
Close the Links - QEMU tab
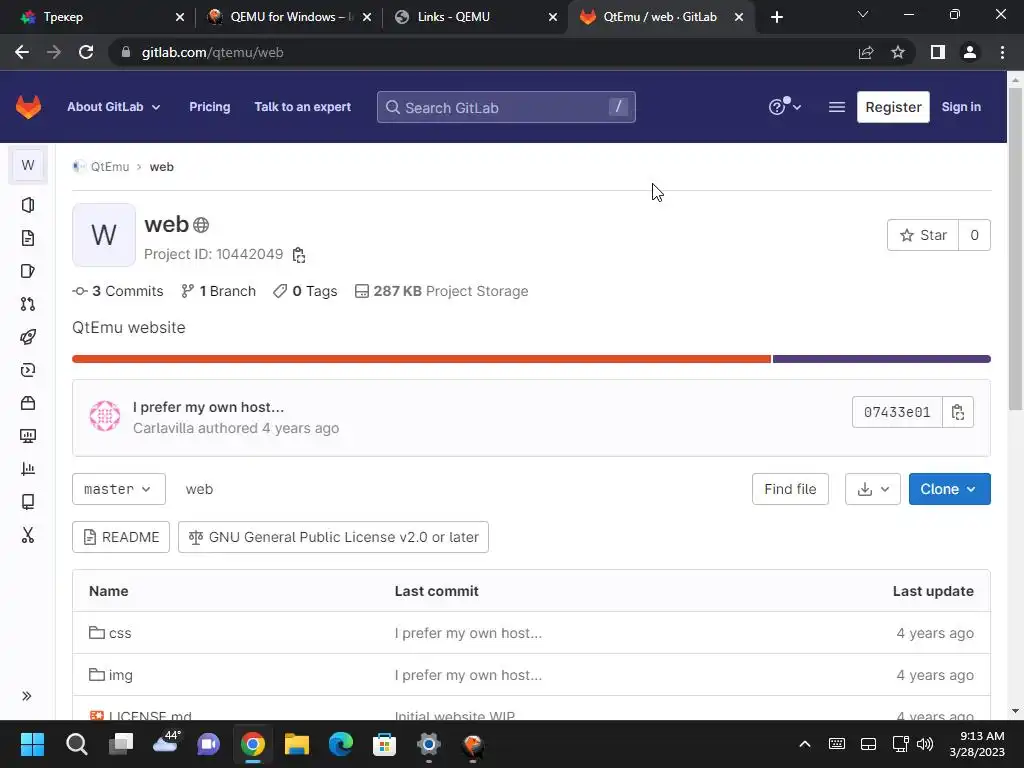coord(552,17)
